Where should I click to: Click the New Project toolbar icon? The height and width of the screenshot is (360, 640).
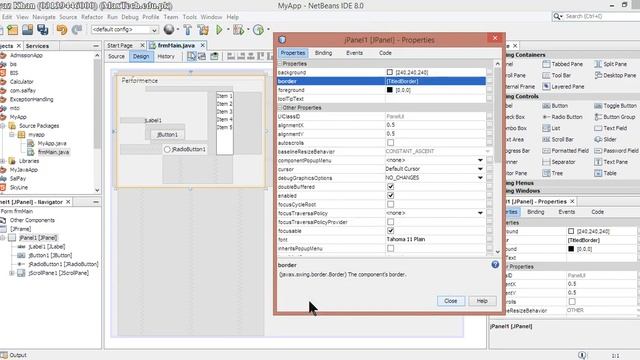pos(12,30)
